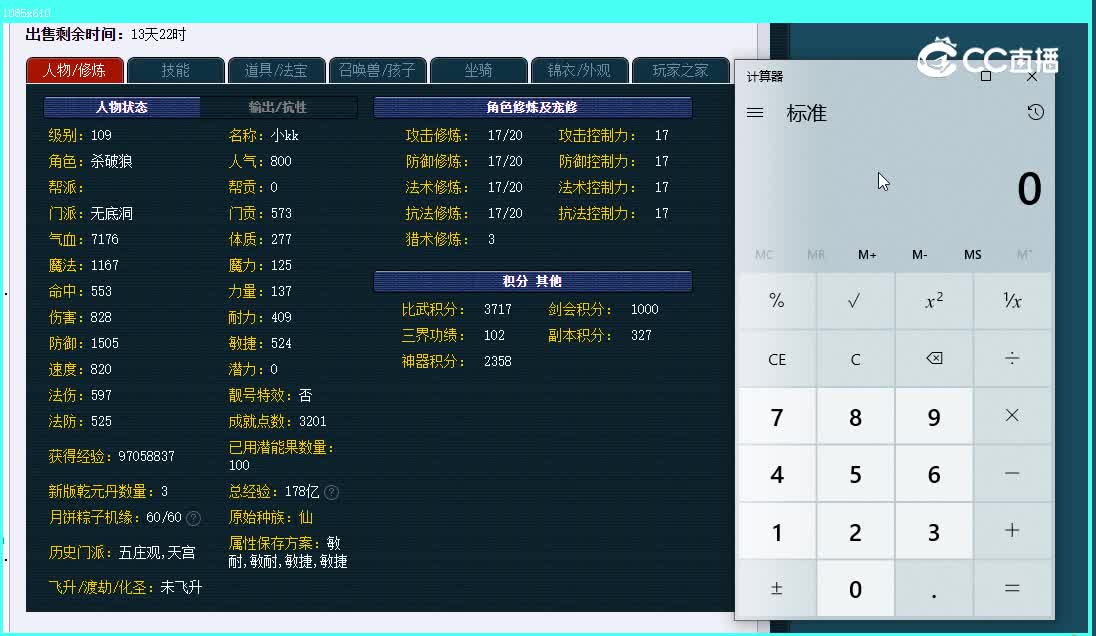Click the plus-minus sign icon
The width and height of the screenshot is (1096, 636).
777,589
